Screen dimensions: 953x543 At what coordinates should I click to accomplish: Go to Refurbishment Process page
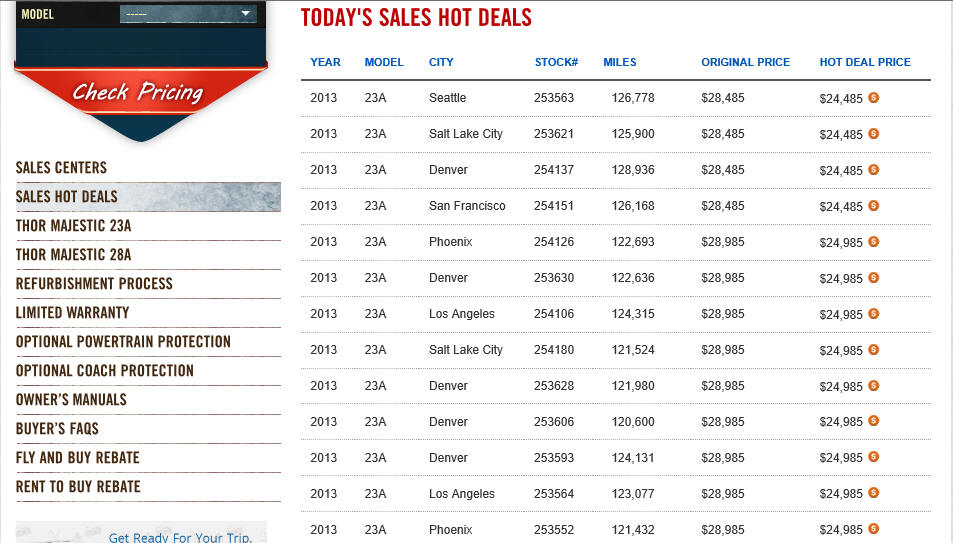[x=94, y=283]
